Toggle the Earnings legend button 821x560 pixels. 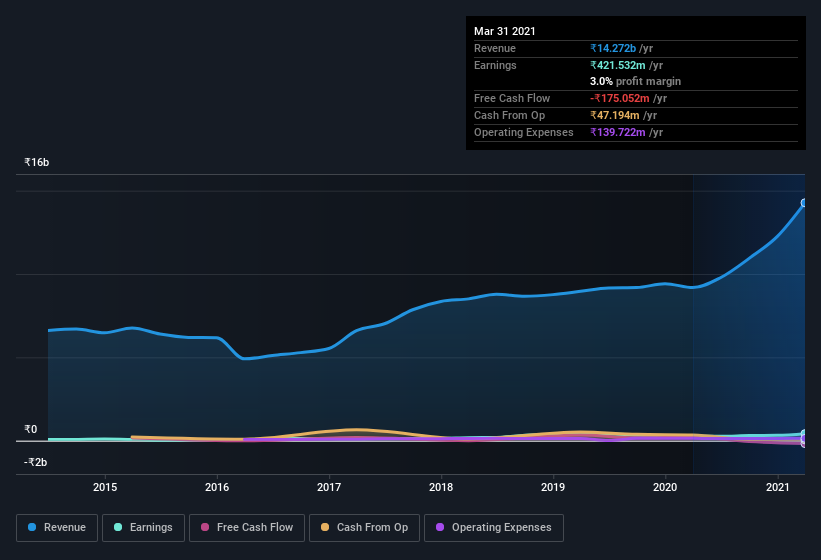(143, 528)
